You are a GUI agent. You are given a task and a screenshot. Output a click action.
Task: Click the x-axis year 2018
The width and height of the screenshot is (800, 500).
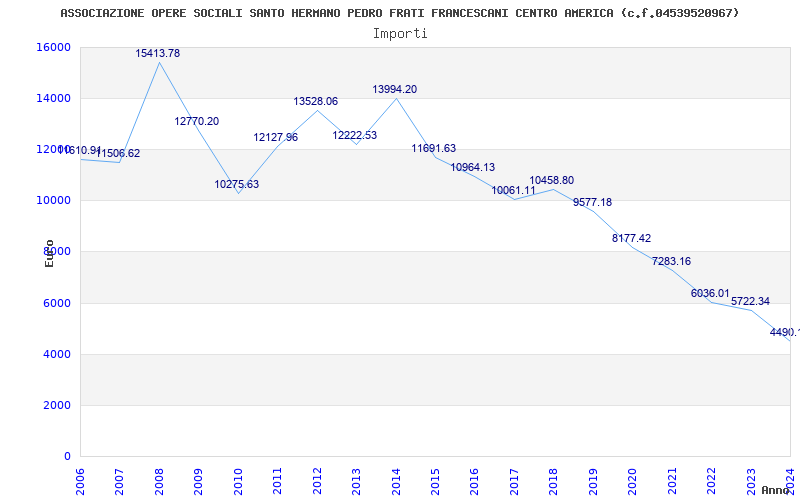click(554, 480)
